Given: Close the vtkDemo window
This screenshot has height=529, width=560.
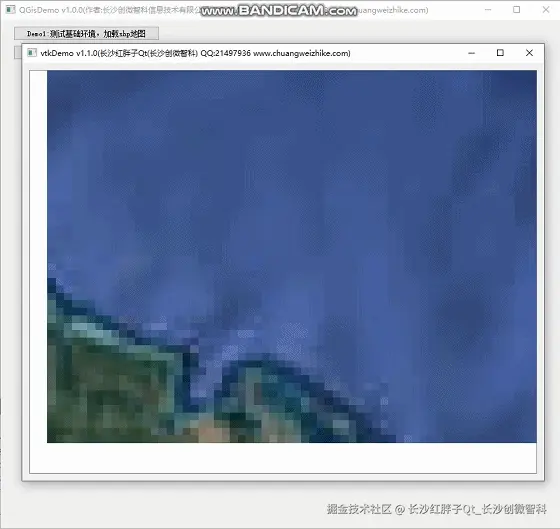Looking at the screenshot, I should 529,53.
